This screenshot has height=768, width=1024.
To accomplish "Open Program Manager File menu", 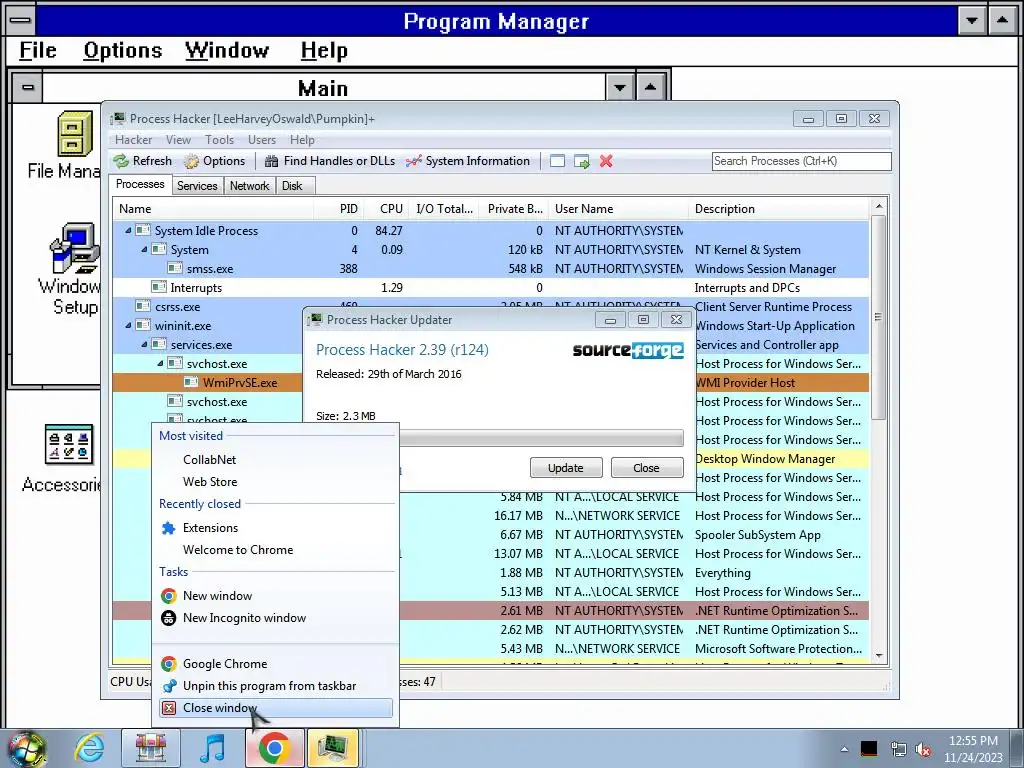I will pyautogui.click(x=38, y=50).
